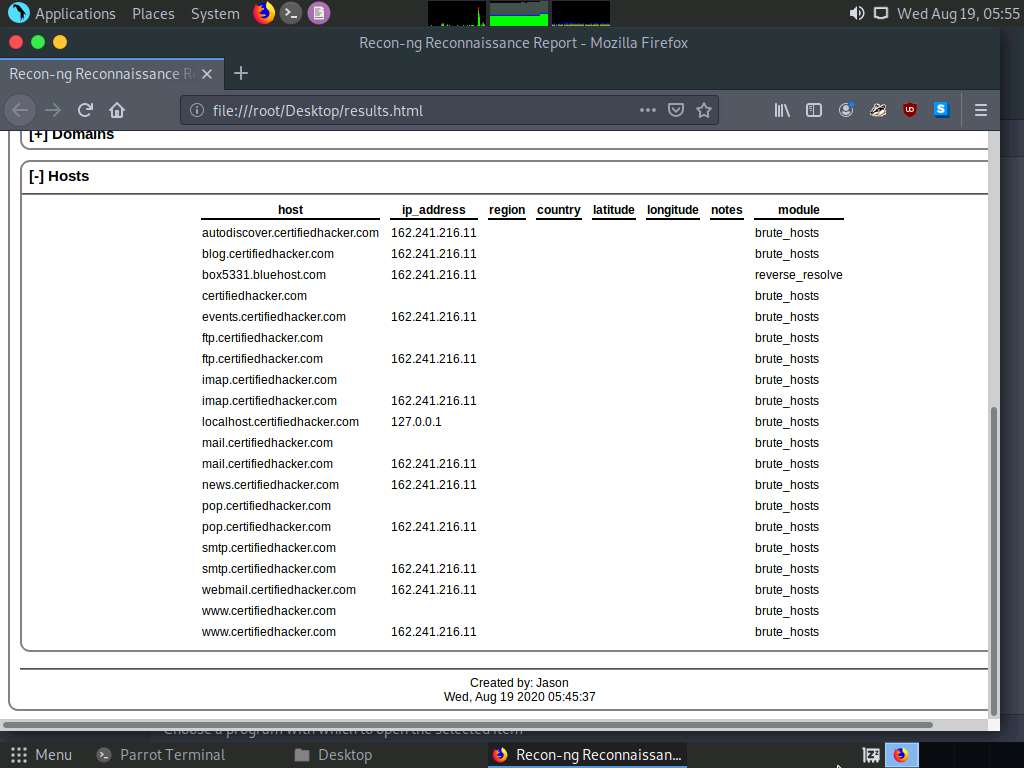
Task: Open the uBlock Origin extension icon
Action: [910, 110]
